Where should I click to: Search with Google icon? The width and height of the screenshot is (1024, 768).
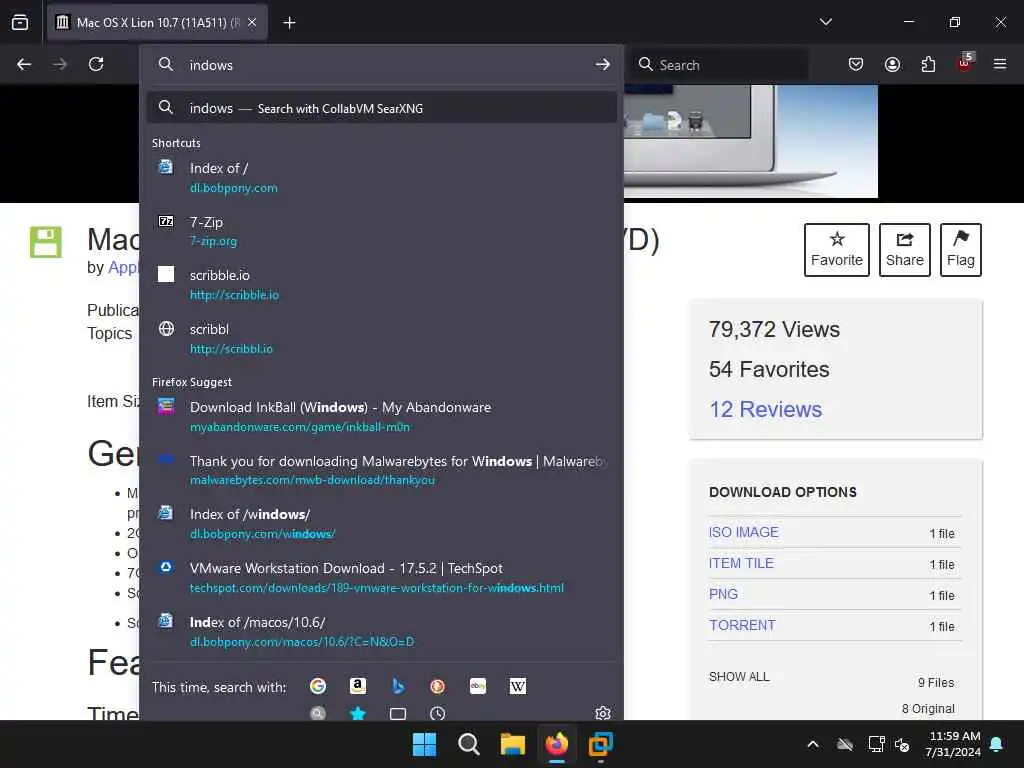click(318, 686)
